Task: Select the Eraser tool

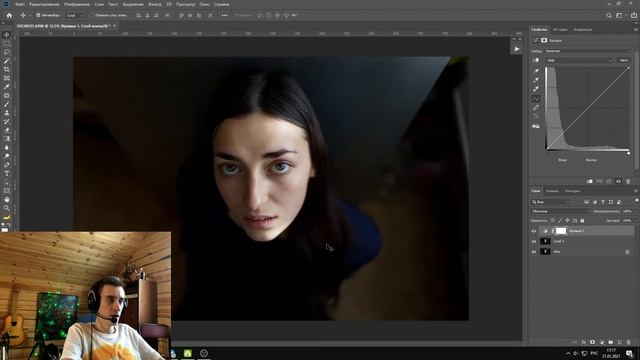Action: pyautogui.click(x=7, y=130)
